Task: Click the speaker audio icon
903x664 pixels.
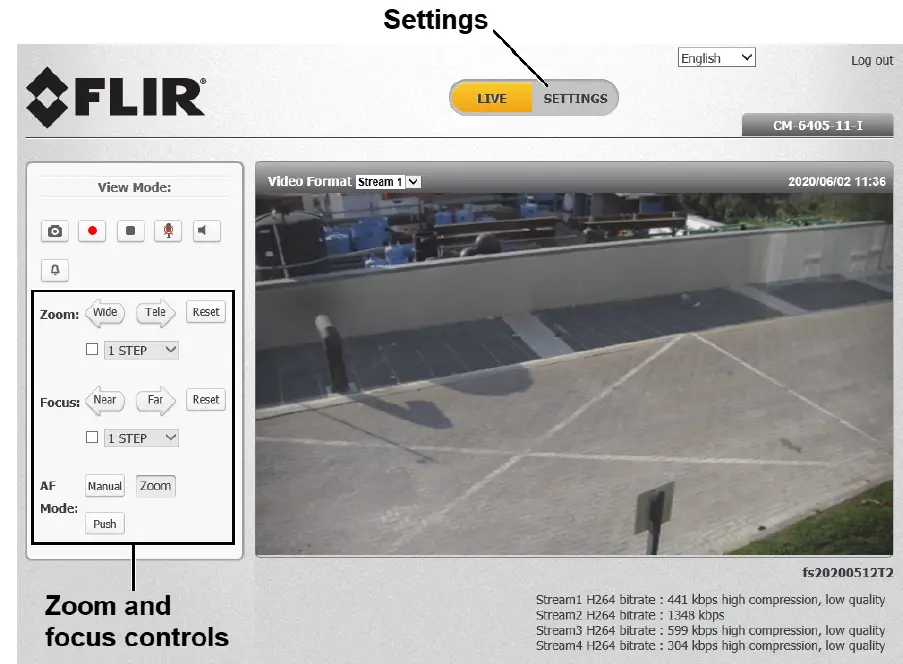Action: pyautogui.click(x=206, y=231)
